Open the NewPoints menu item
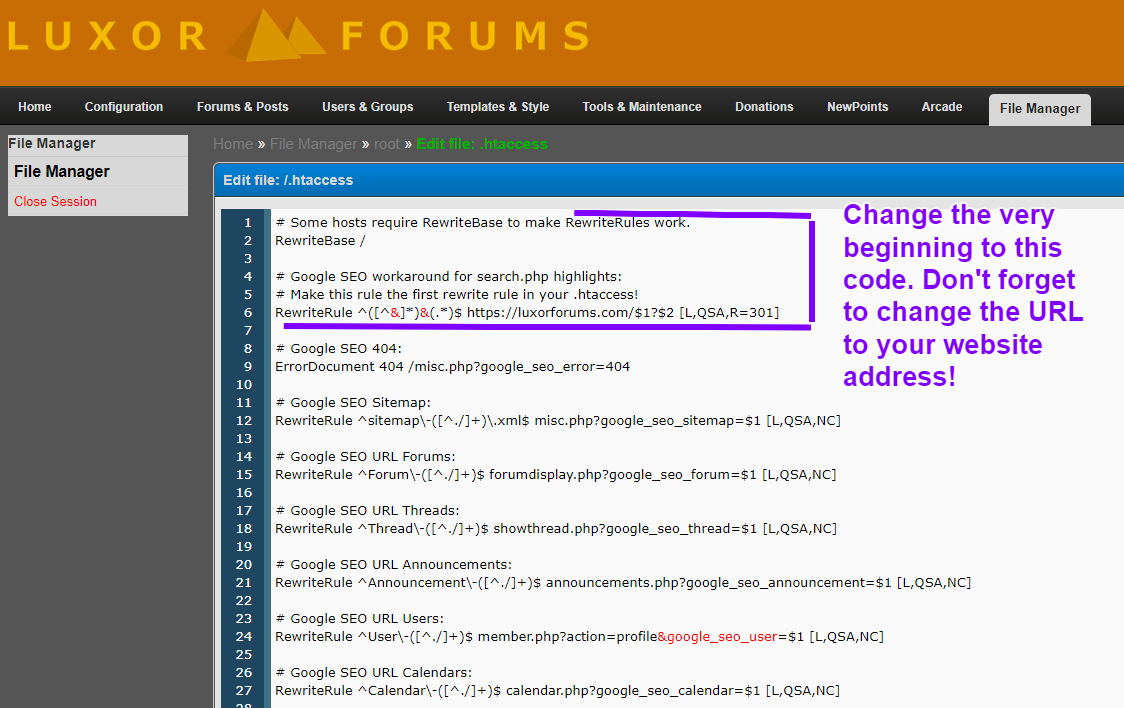1124x708 pixels. pos(857,107)
